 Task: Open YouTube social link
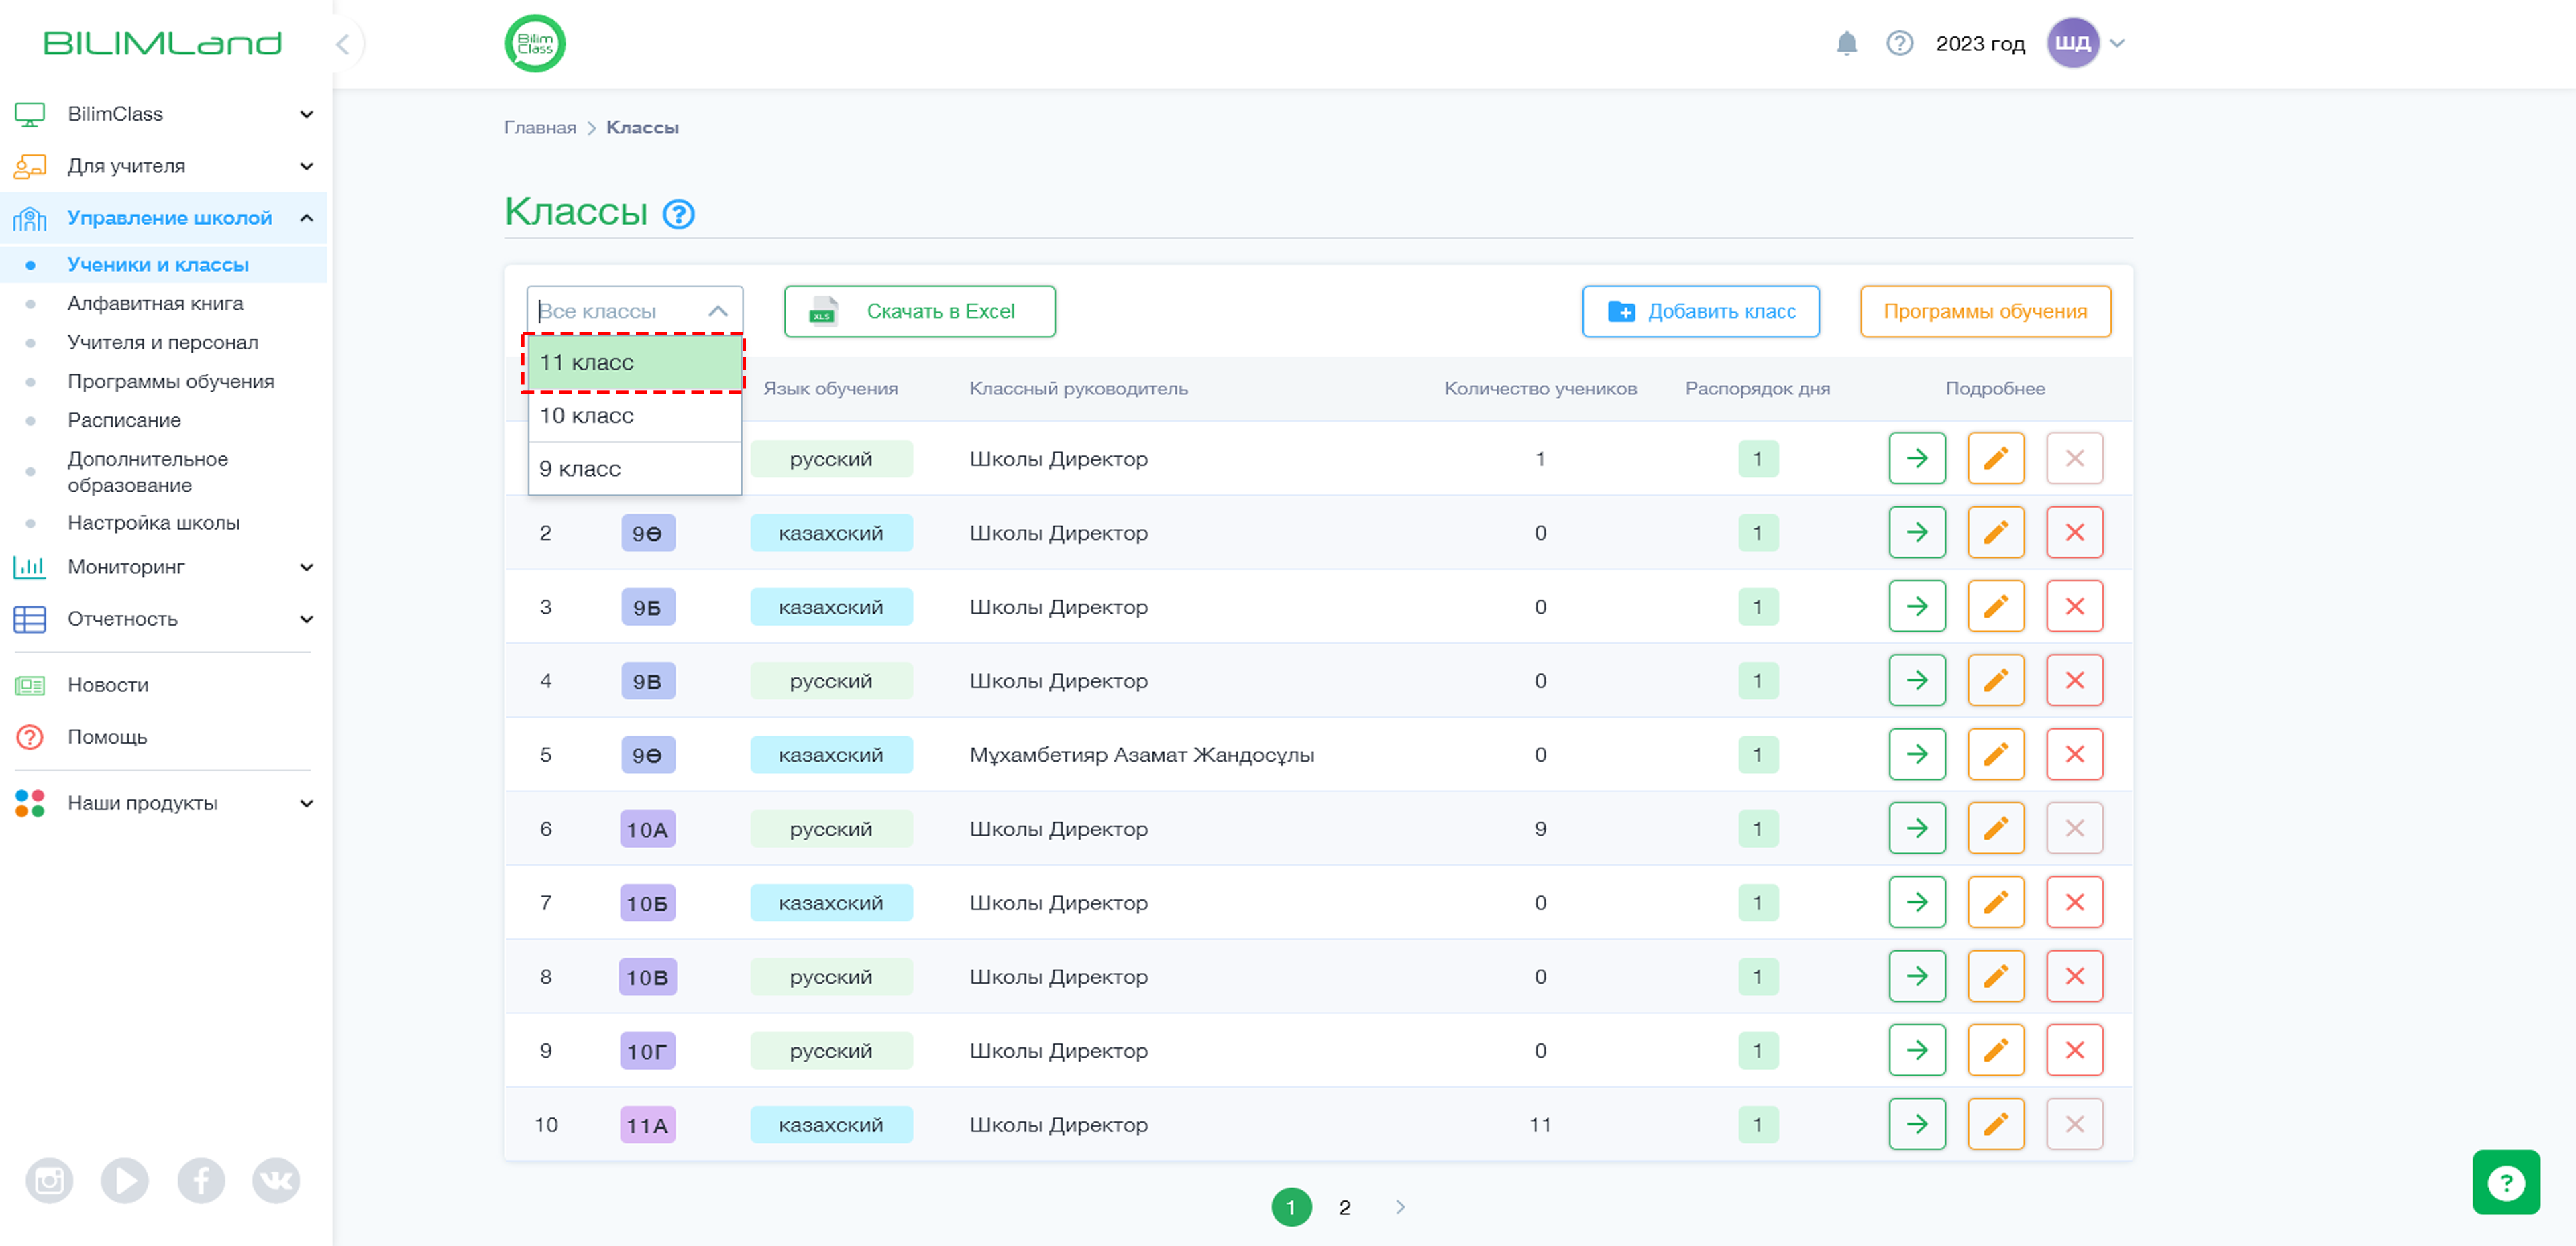pos(125,1181)
